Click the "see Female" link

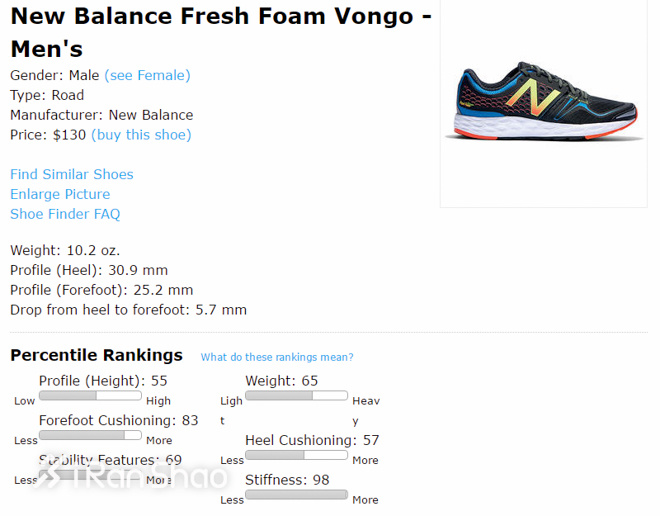pyautogui.click(x=147, y=75)
